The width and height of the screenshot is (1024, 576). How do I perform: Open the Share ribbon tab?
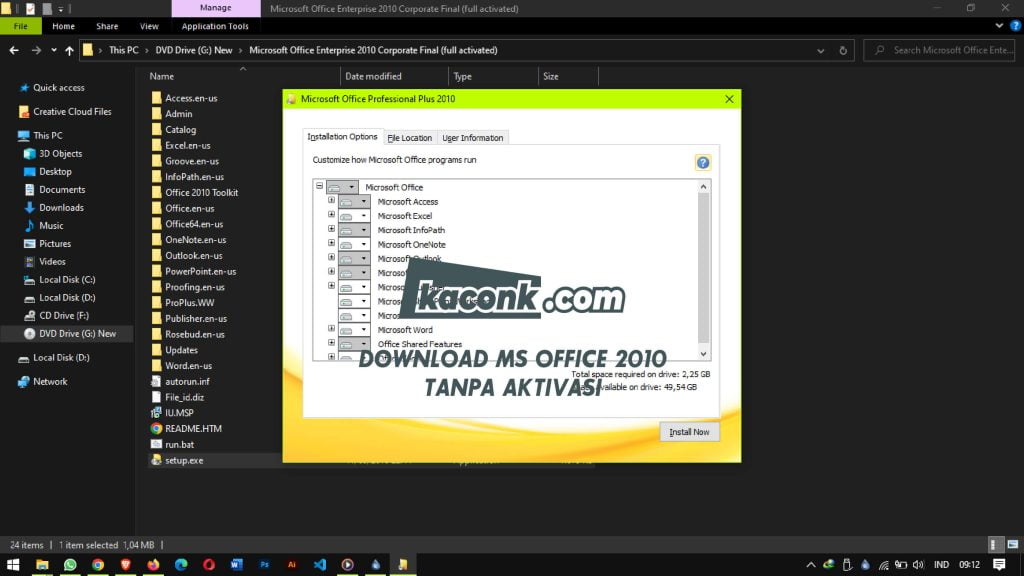[x=107, y=26]
